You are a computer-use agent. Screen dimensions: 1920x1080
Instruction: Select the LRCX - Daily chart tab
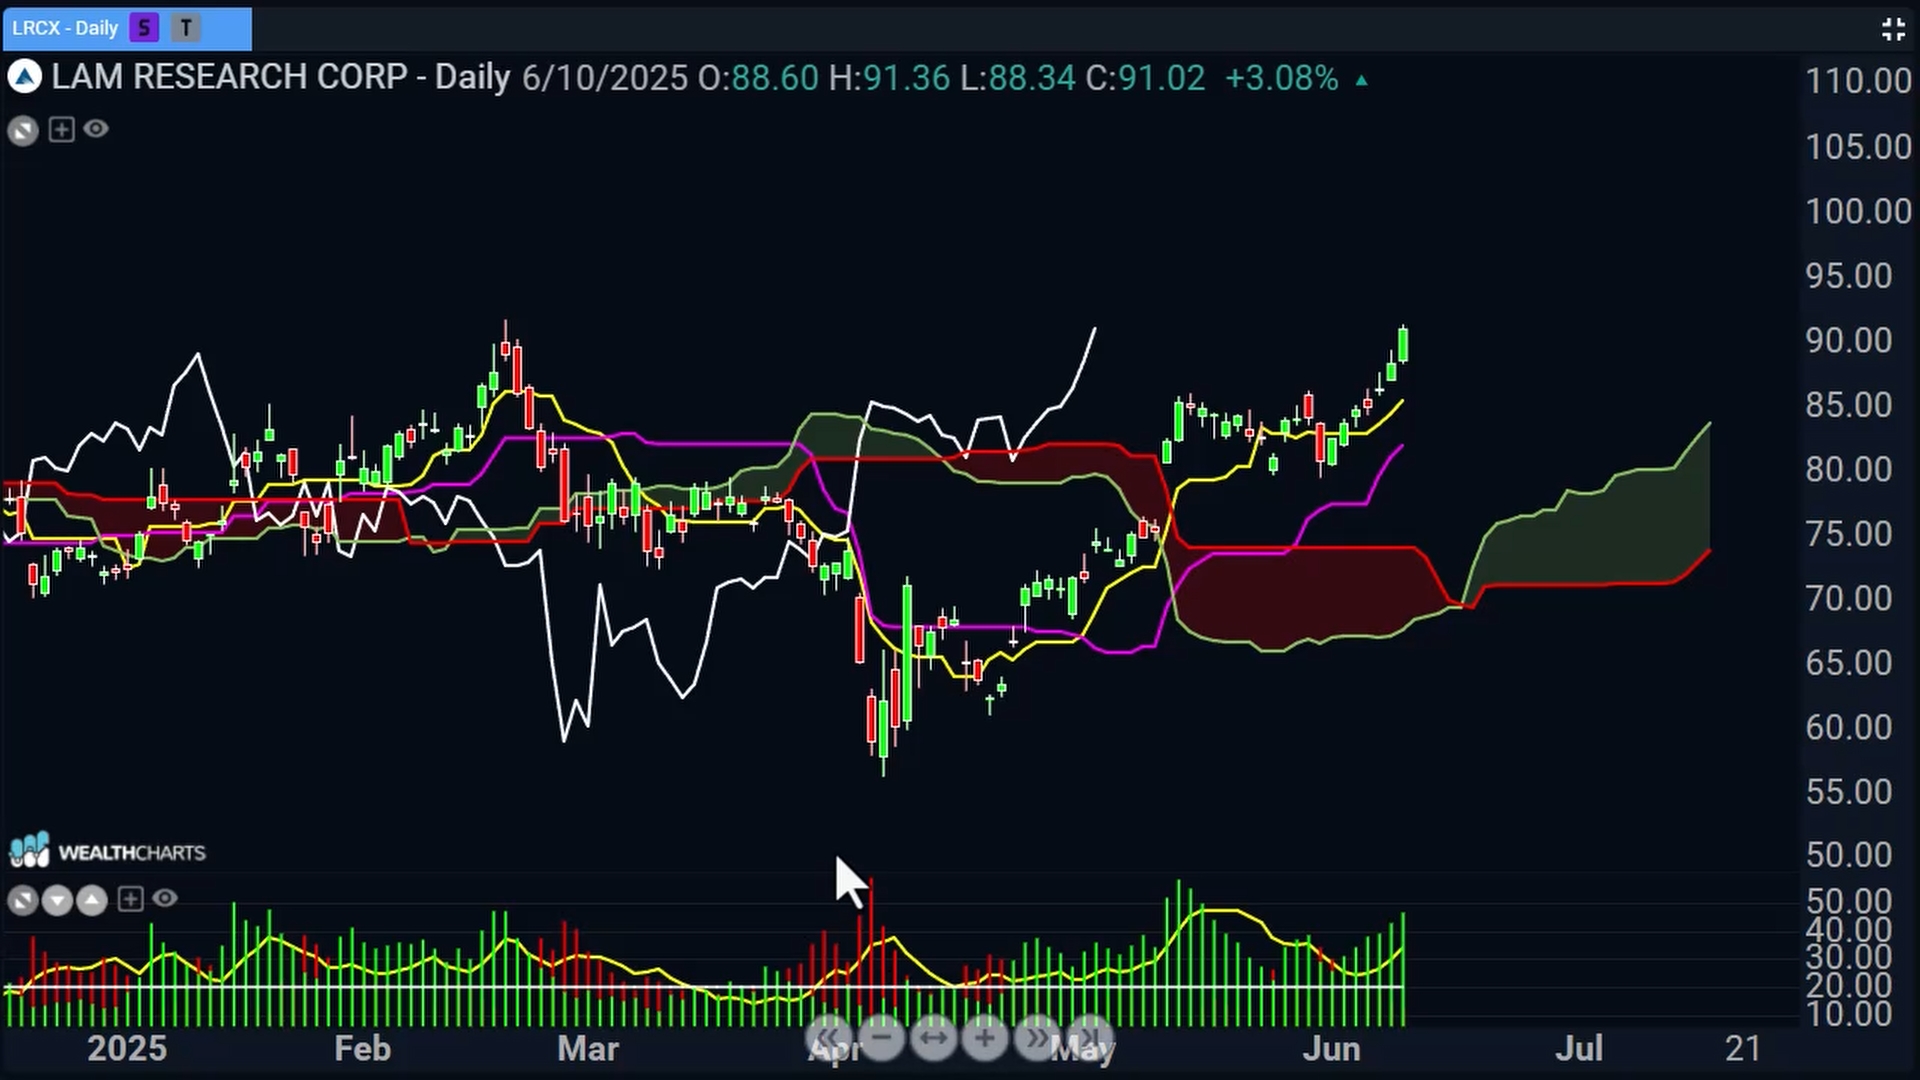click(x=126, y=28)
